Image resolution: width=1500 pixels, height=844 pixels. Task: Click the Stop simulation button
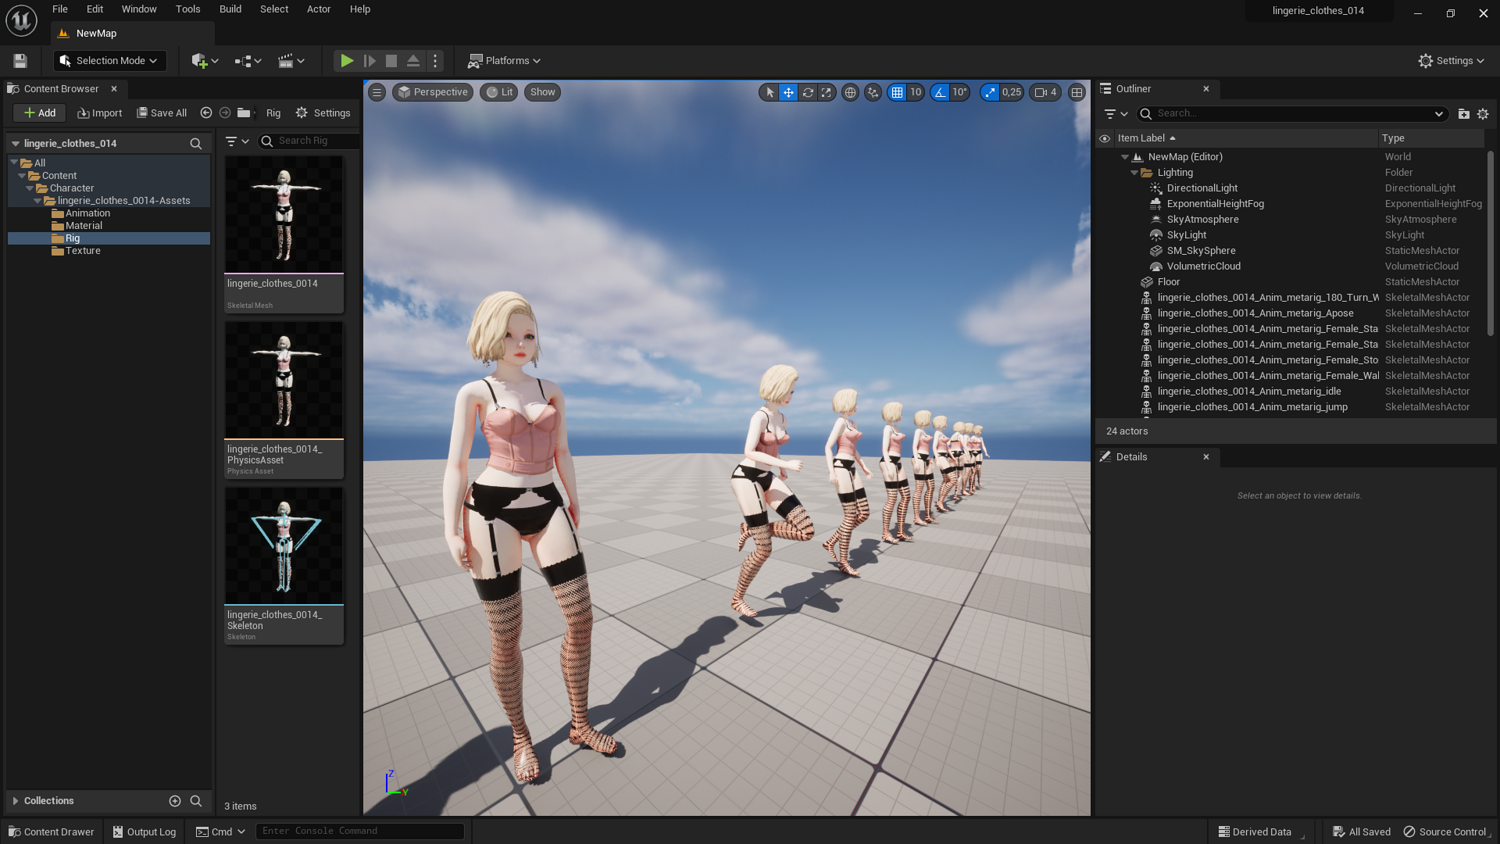pos(391,61)
